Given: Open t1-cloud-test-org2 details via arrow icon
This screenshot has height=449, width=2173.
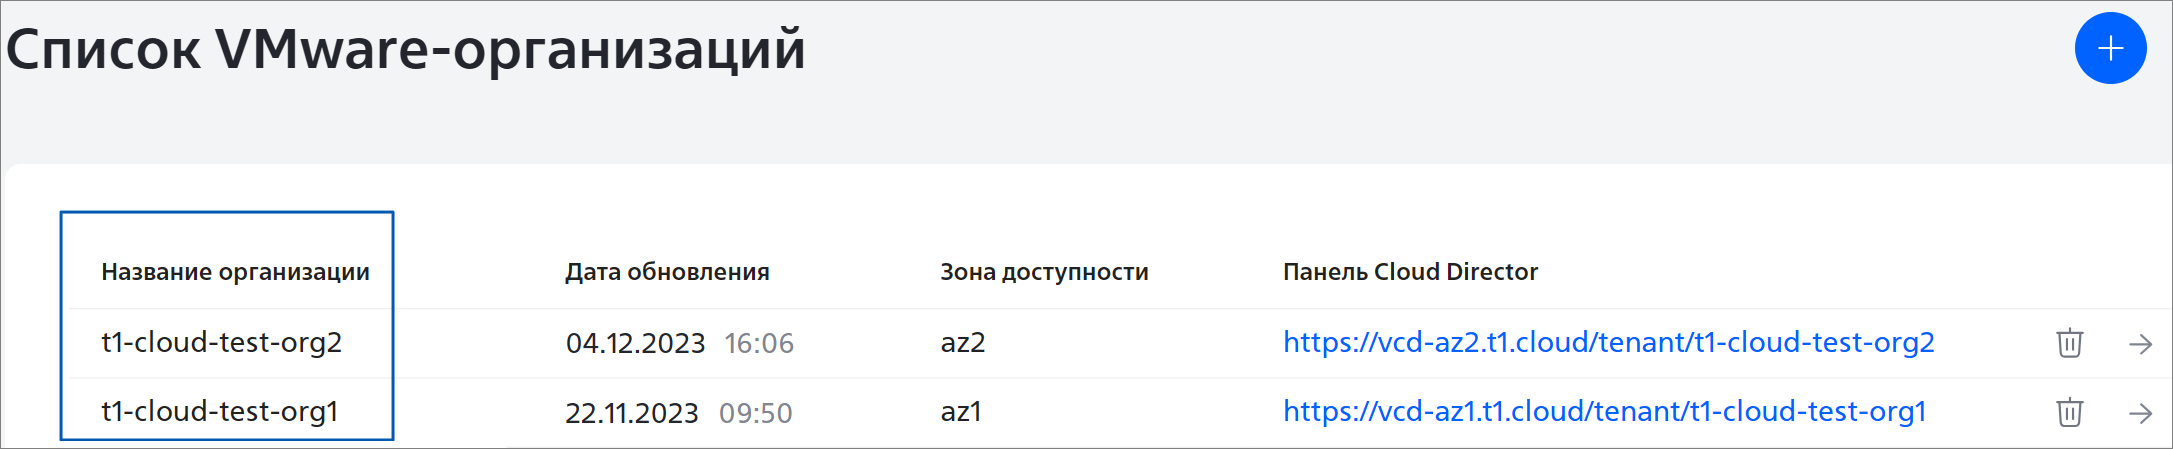Looking at the screenshot, I should [x=2140, y=344].
